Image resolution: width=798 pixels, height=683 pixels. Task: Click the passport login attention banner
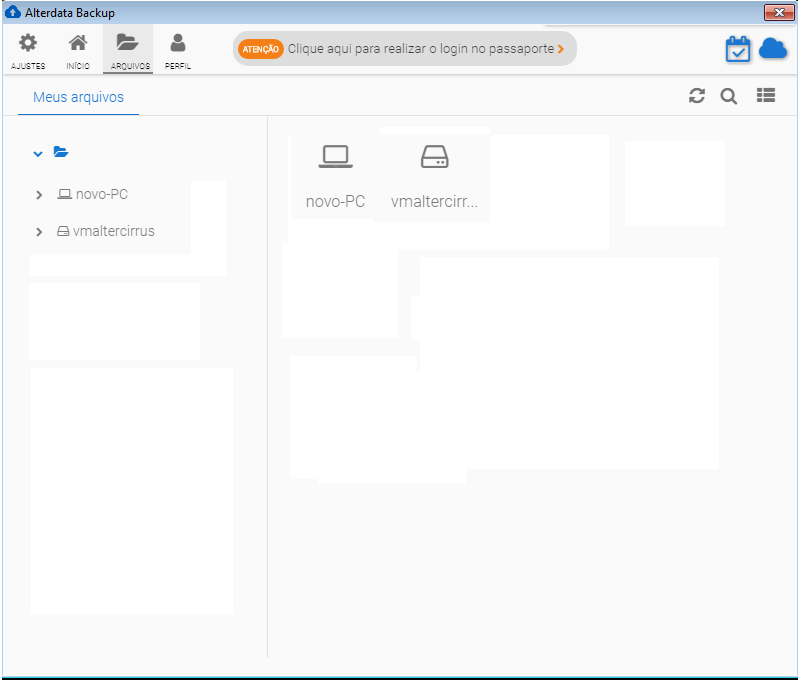click(405, 49)
